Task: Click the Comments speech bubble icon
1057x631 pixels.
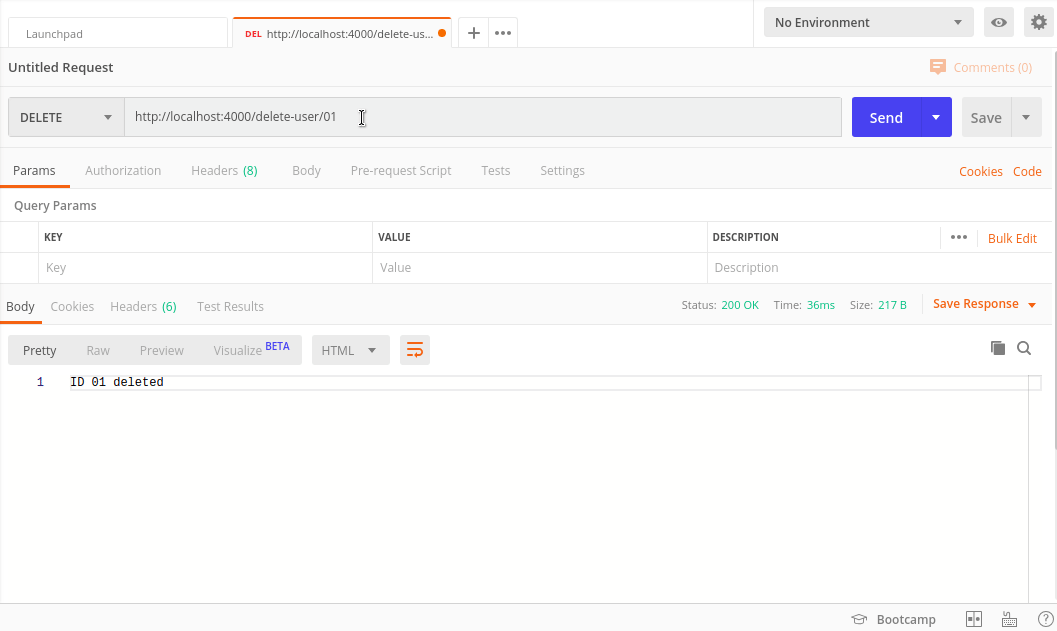Action: coord(937,67)
